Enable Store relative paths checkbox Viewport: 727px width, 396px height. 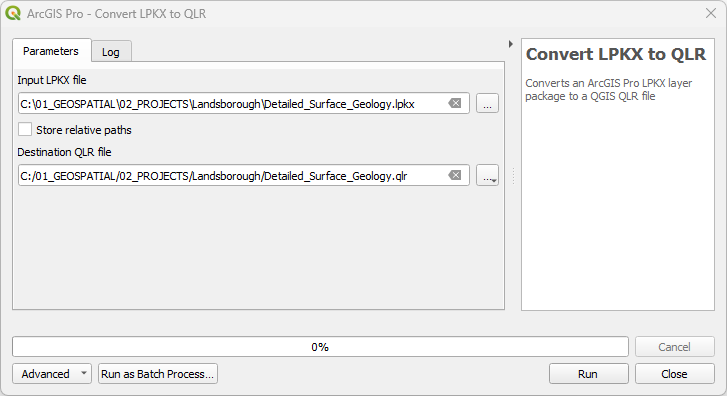25,129
